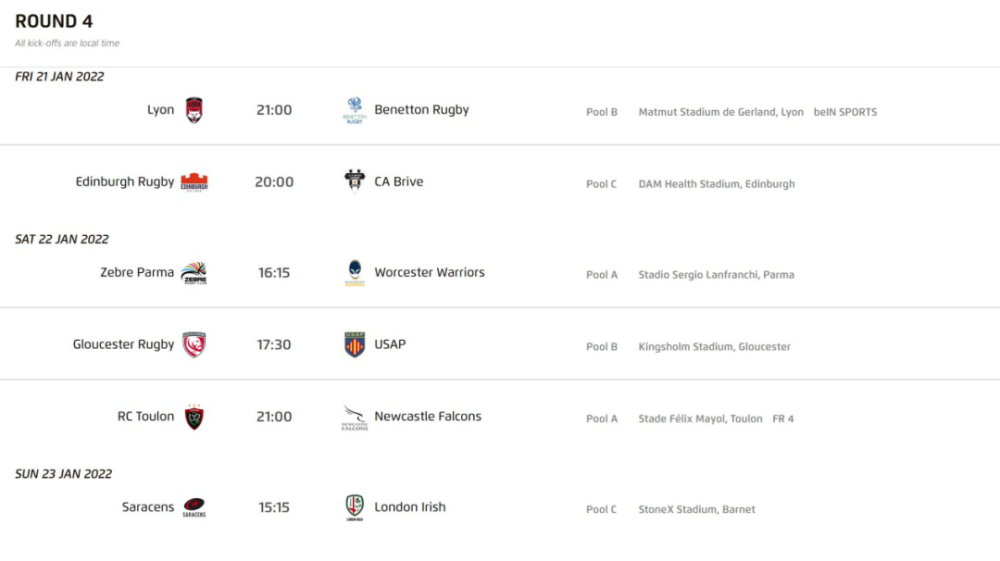
Task: Open the Gloucester Rugby crest
Action: [194, 345]
